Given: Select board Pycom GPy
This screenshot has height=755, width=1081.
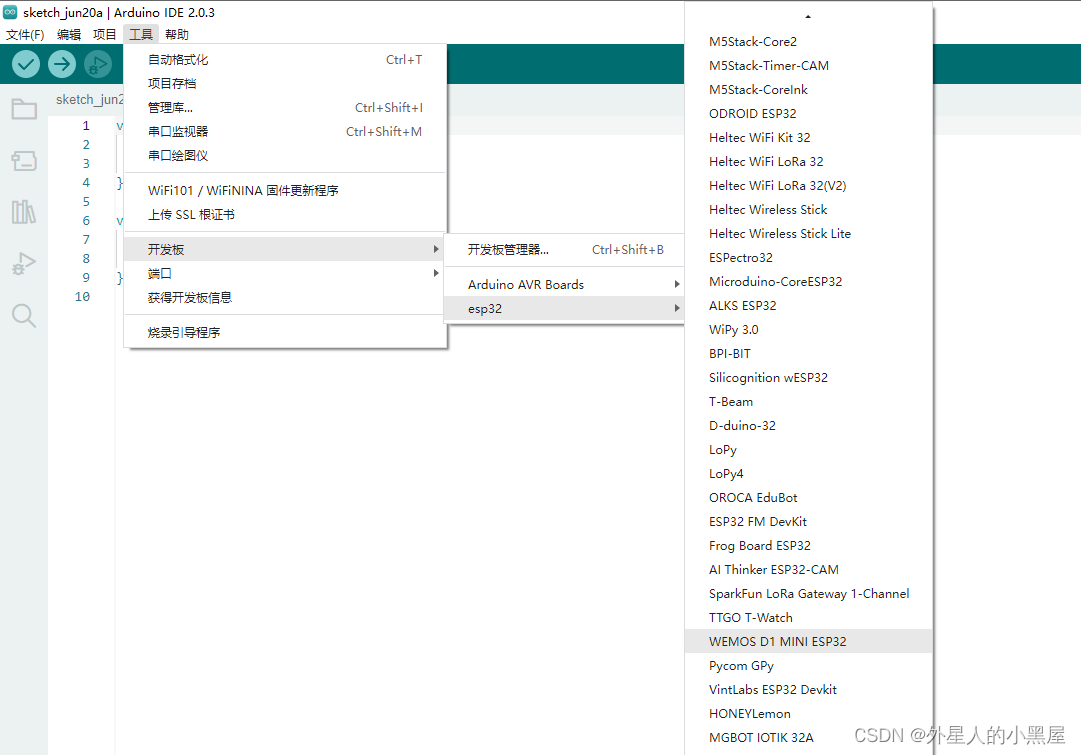Looking at the screenshot, I should pos(809,665).
